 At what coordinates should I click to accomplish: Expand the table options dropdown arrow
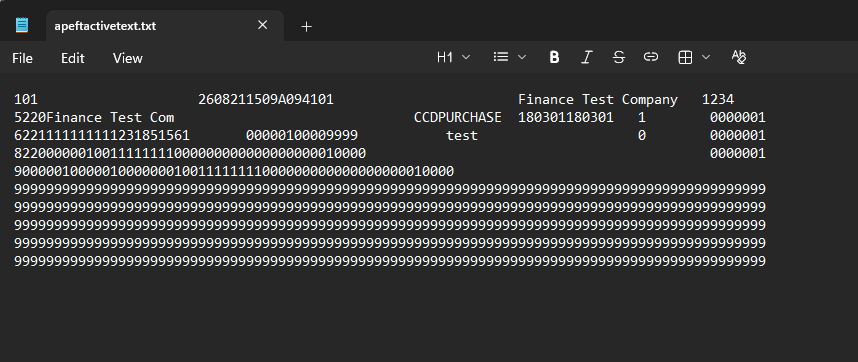706,57
